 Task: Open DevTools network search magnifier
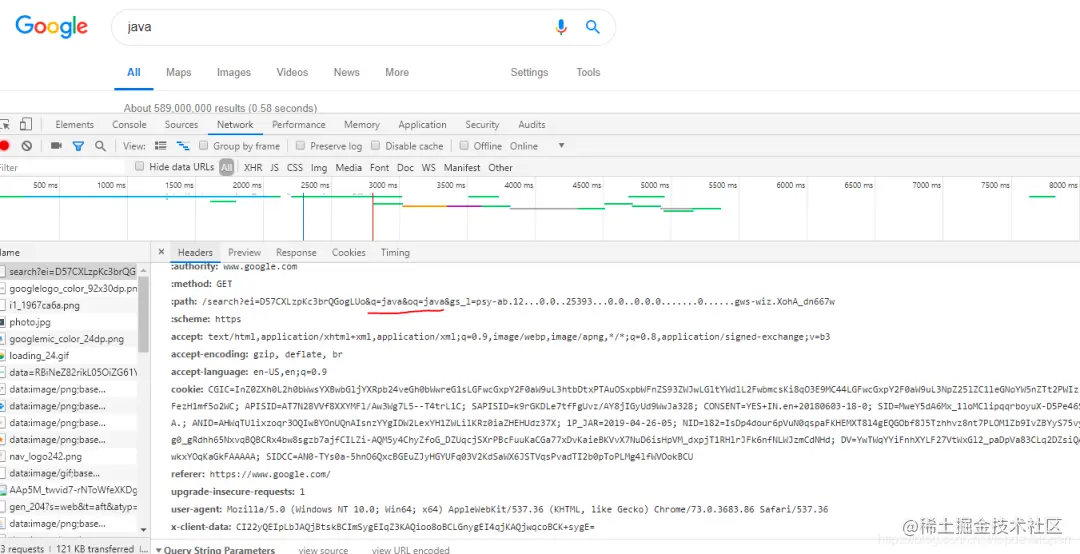tap(101, 146)
